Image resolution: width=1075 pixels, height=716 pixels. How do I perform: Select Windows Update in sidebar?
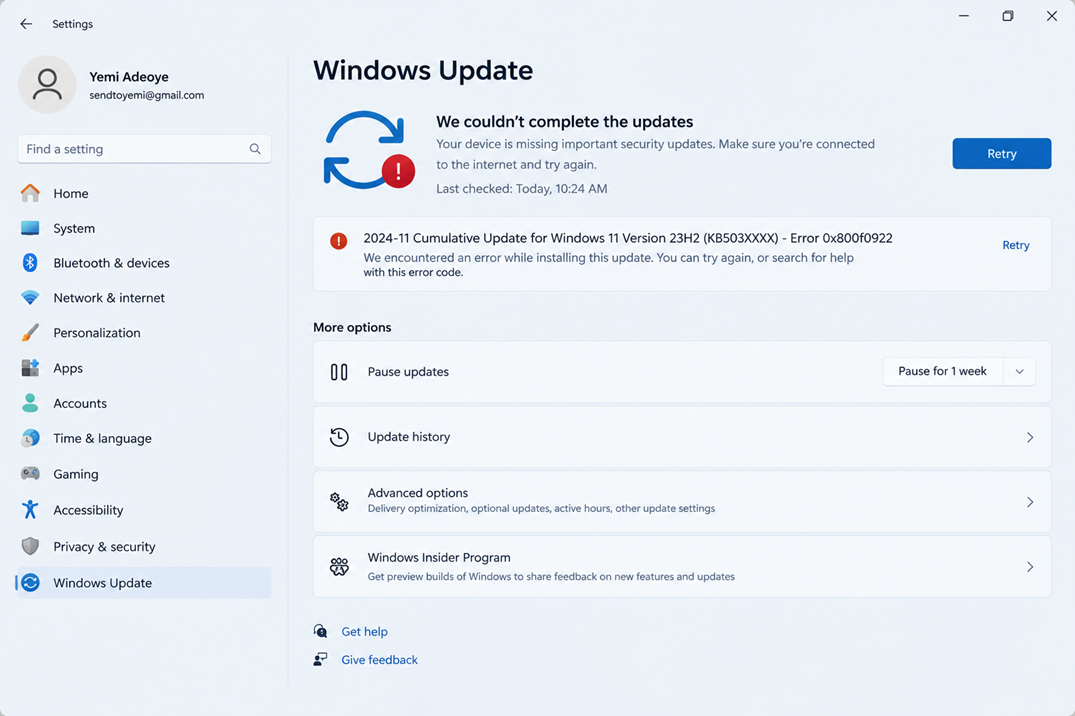click(144, 583)
